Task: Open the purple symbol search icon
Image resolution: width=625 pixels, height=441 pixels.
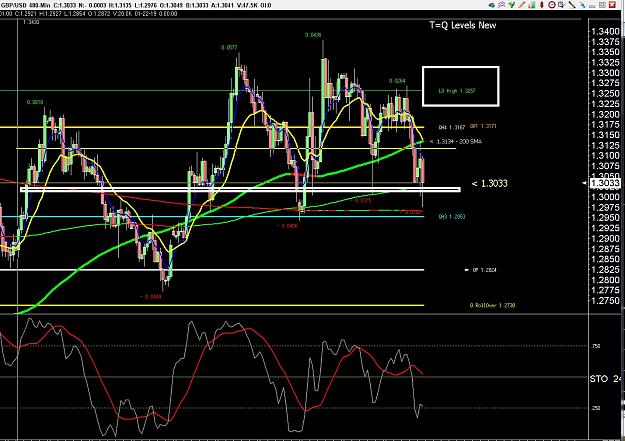Action: tap(501, 5)
